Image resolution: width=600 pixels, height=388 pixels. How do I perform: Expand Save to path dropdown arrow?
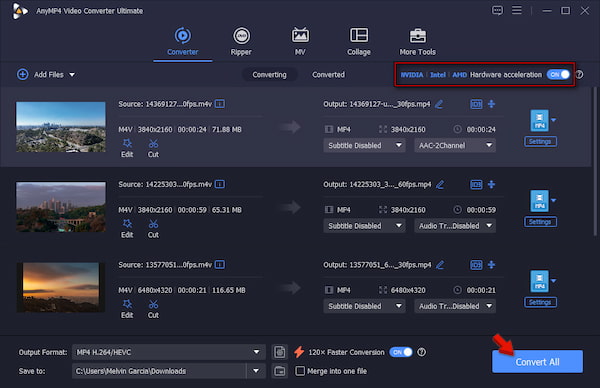(x=256, y=371)
